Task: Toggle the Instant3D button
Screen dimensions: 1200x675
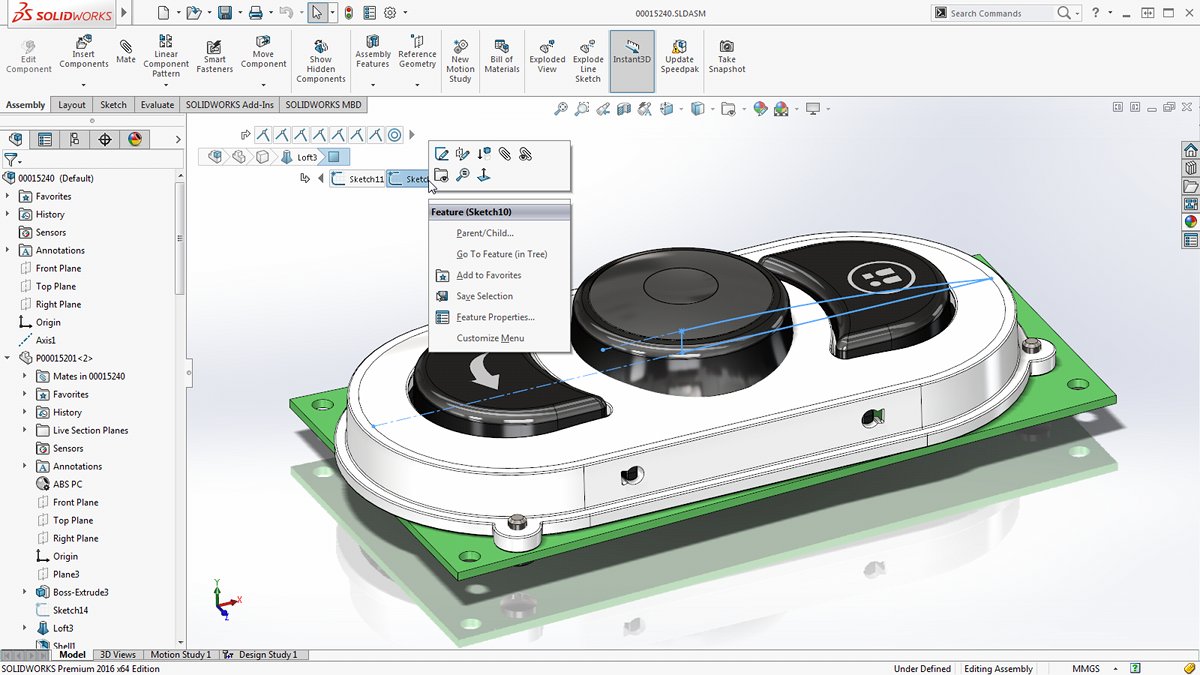Action: click(632, 60)
